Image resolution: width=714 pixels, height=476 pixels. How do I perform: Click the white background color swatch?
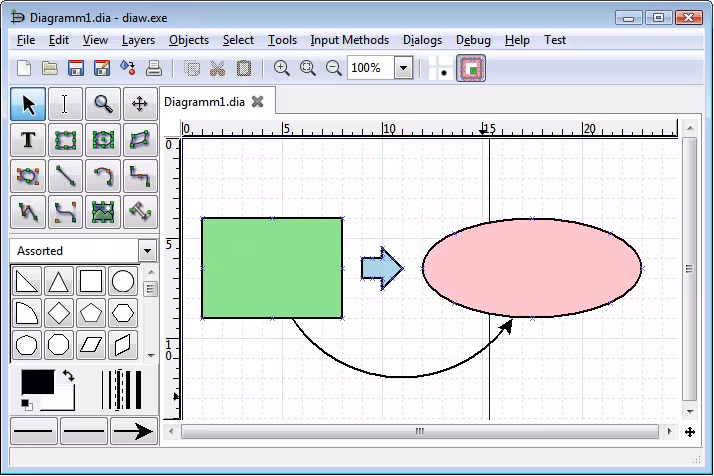point(64,402)
